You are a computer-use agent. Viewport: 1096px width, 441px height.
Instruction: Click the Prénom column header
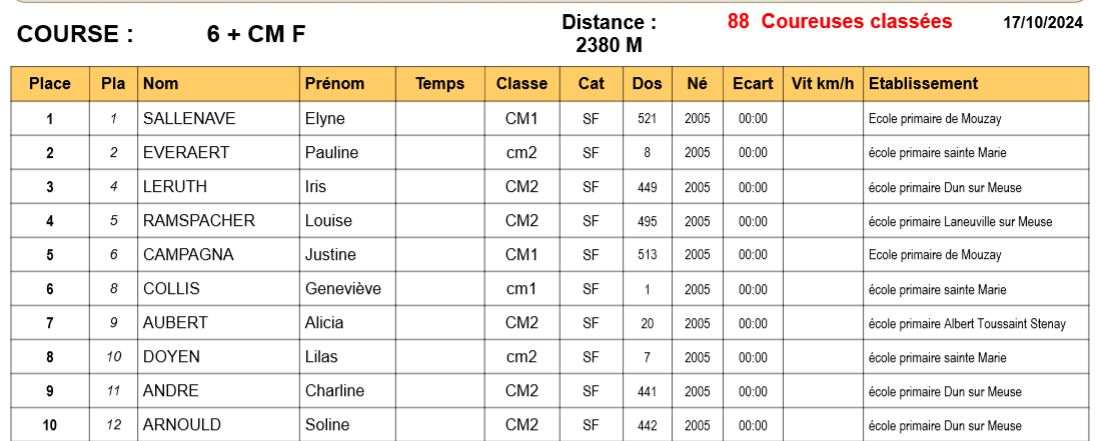tap(347, 84)
